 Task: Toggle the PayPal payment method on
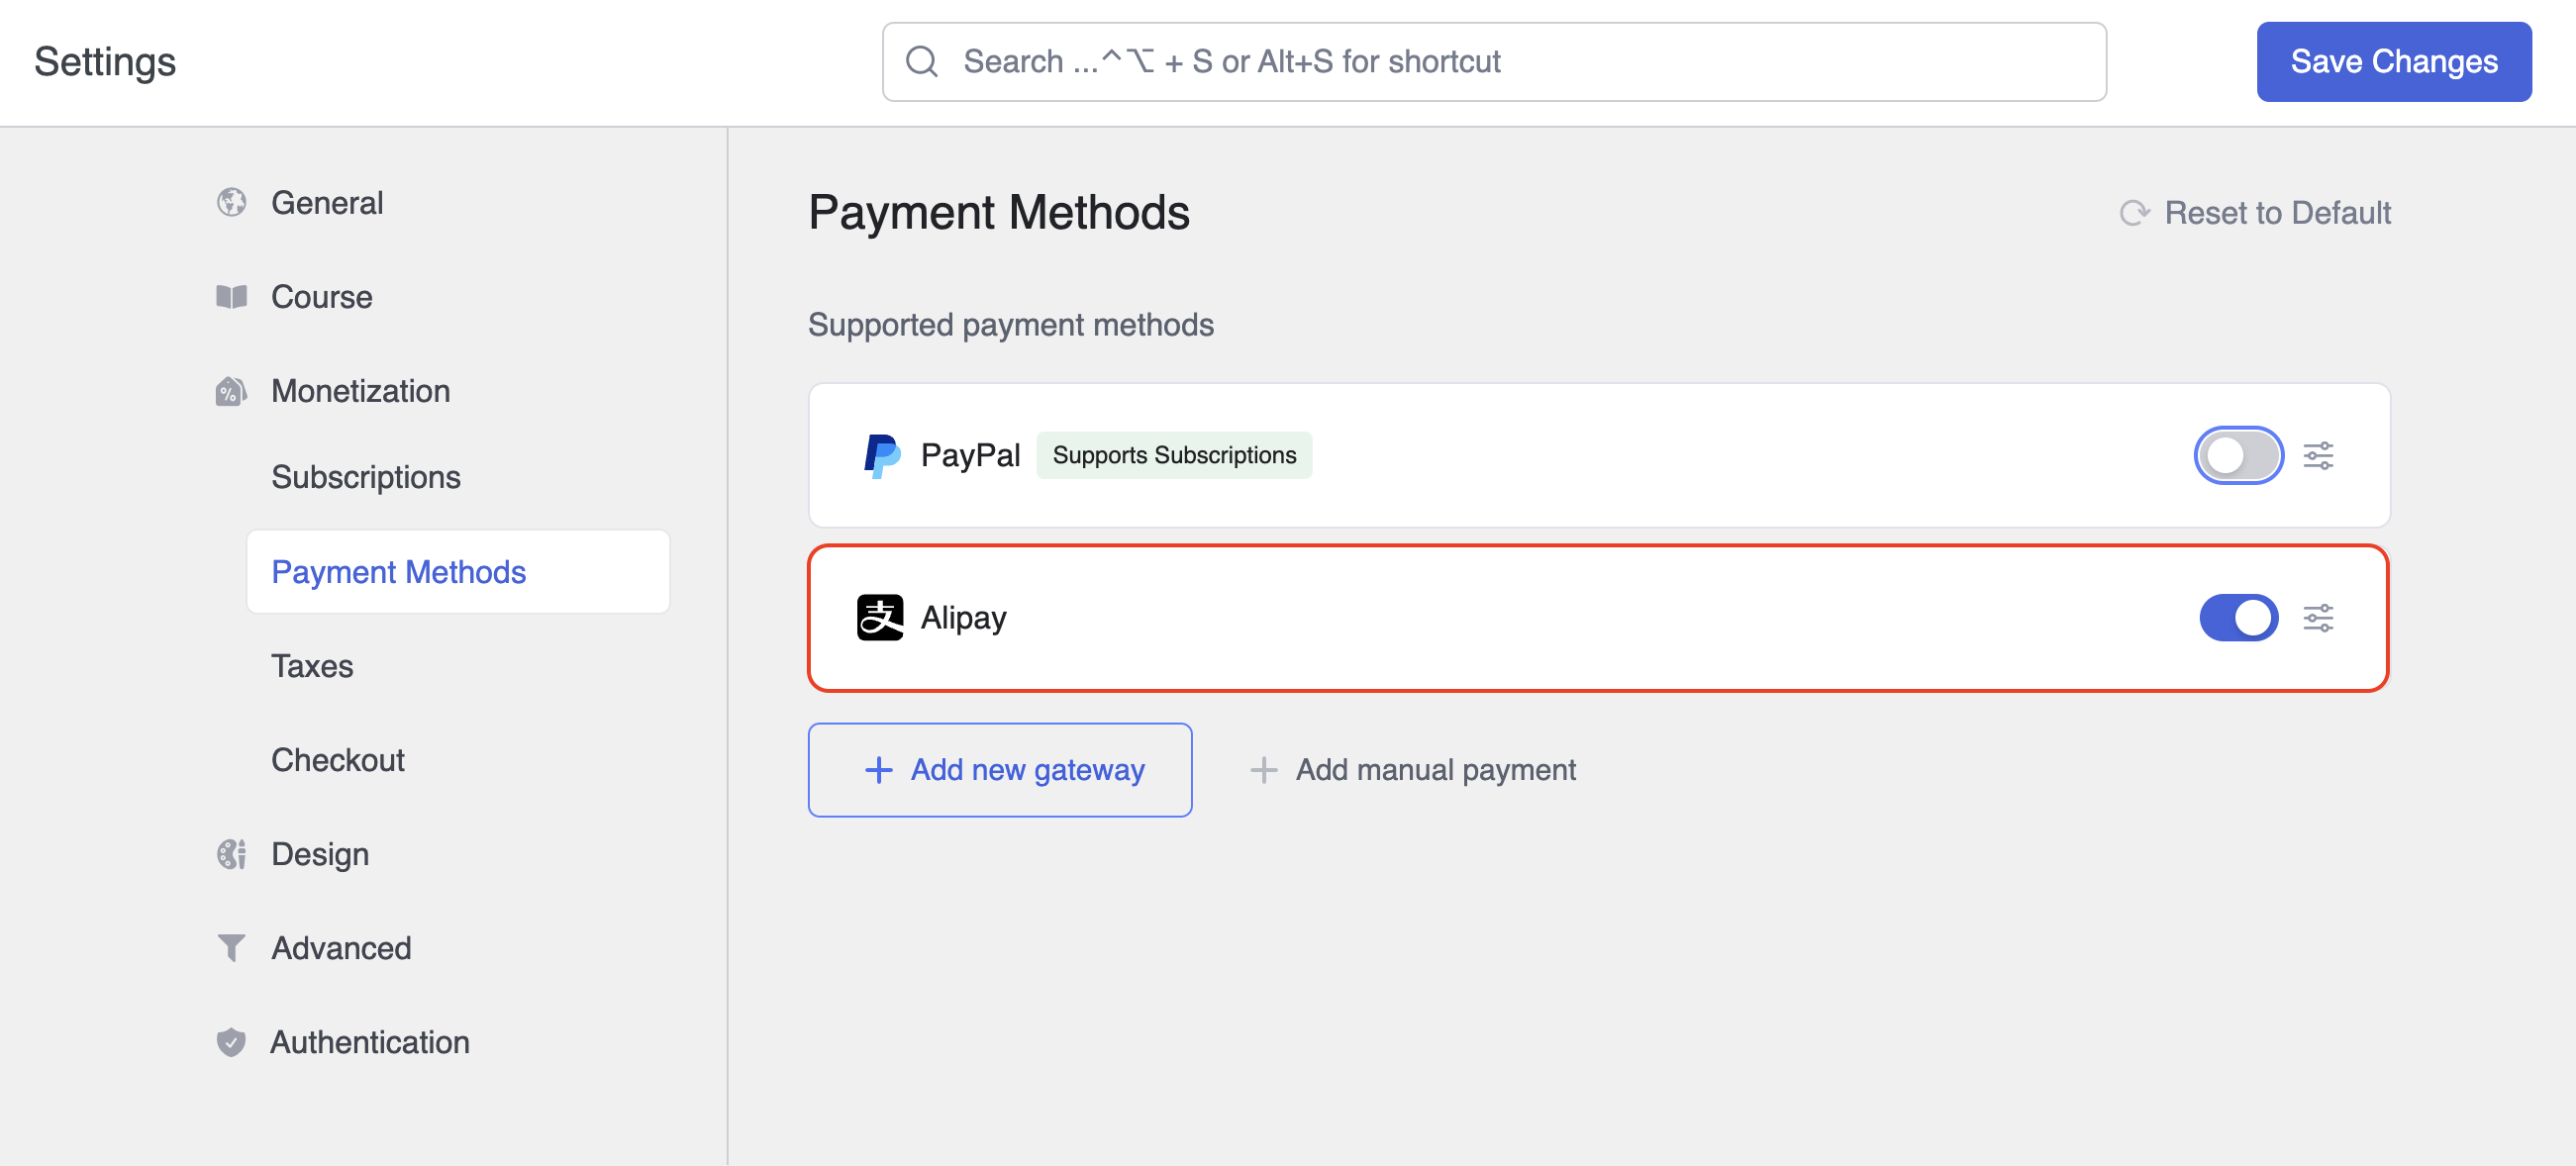point(2237,455)
